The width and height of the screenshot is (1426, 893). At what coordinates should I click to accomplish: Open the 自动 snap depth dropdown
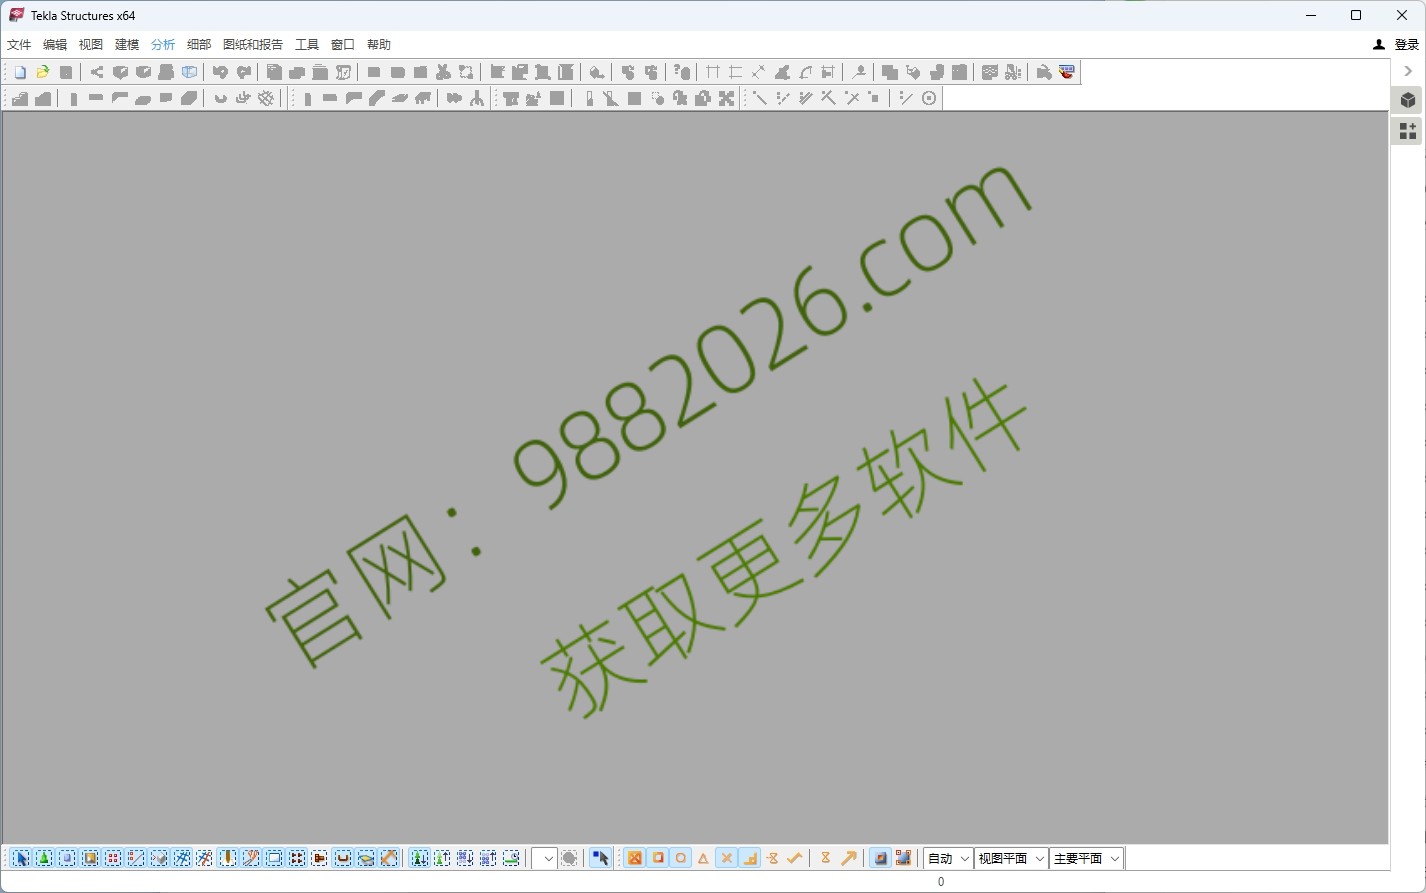point(948,858)
